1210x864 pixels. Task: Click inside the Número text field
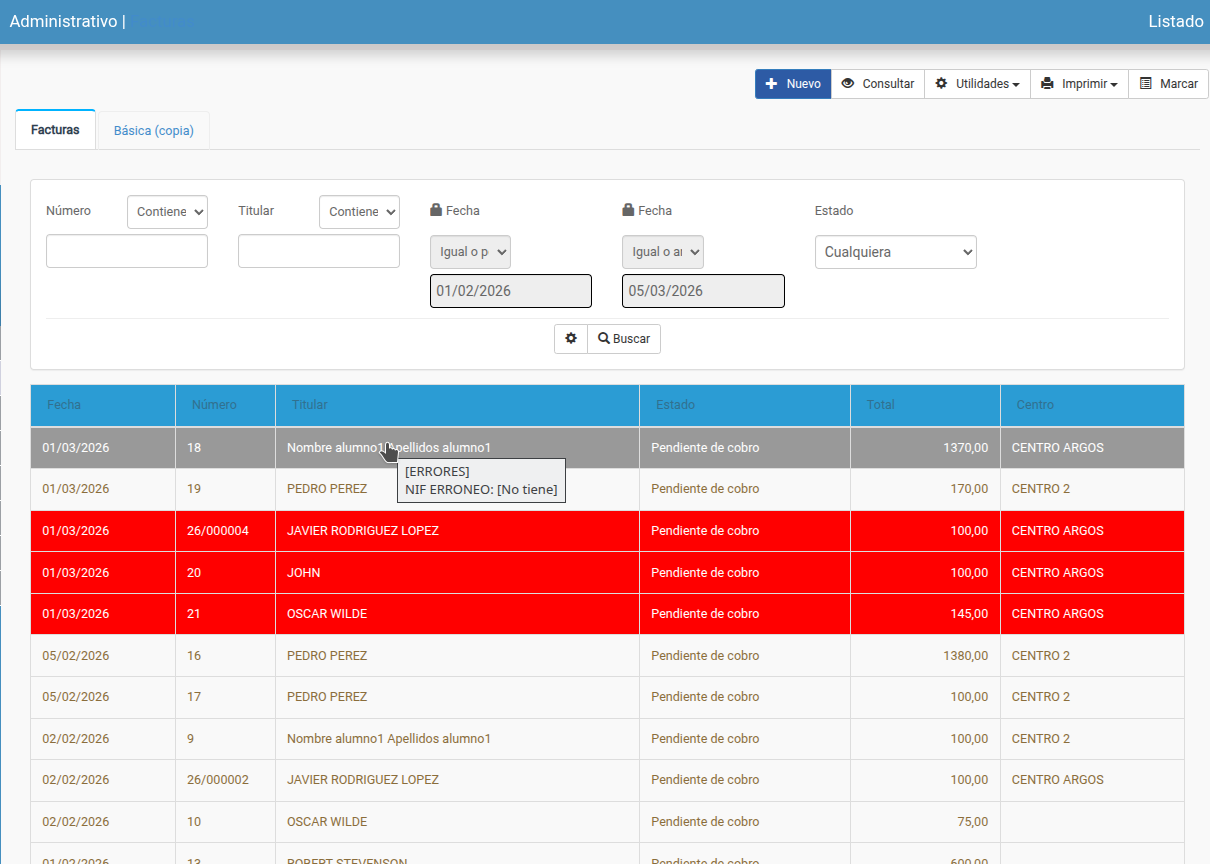pos(127,251)
